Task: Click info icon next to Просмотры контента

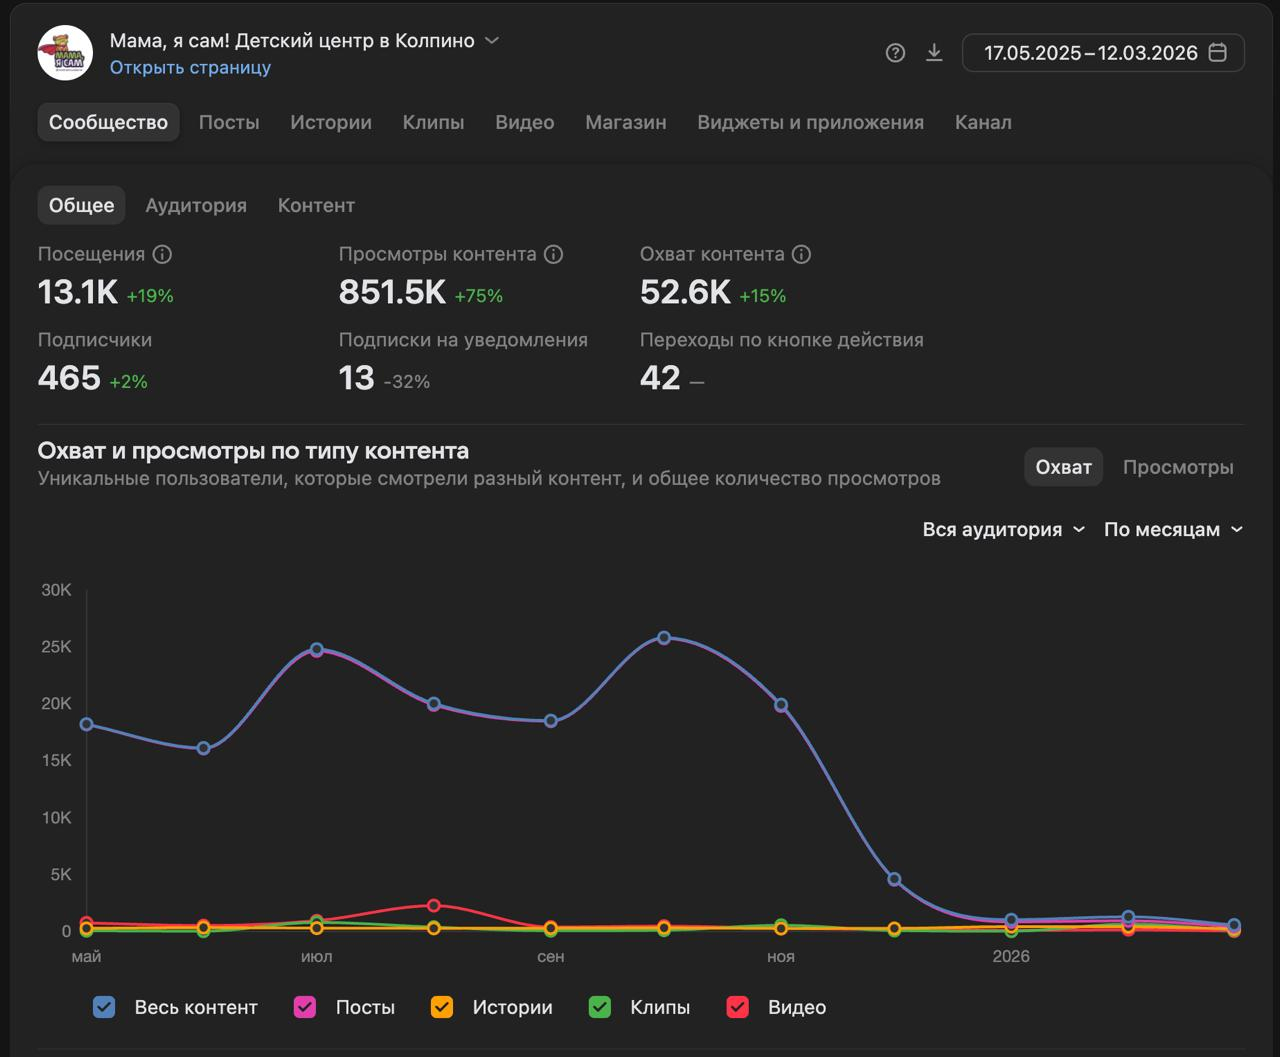Action: (x=553, y=255)
